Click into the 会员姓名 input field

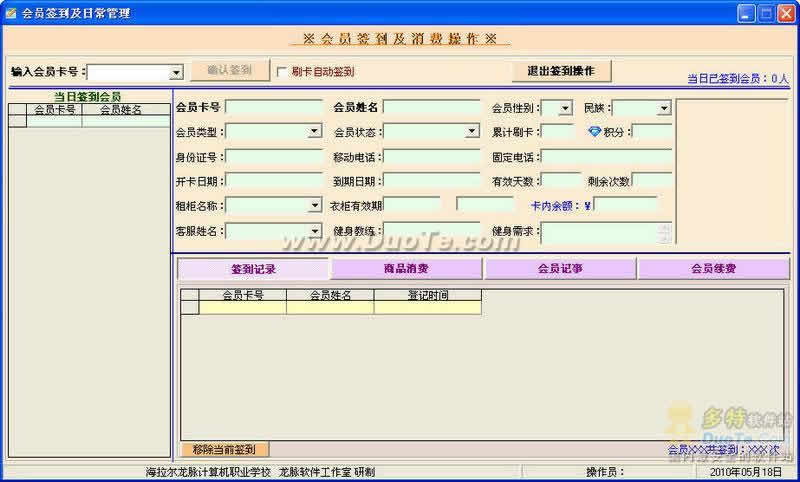pyautogui.click(x=431, y=107)
